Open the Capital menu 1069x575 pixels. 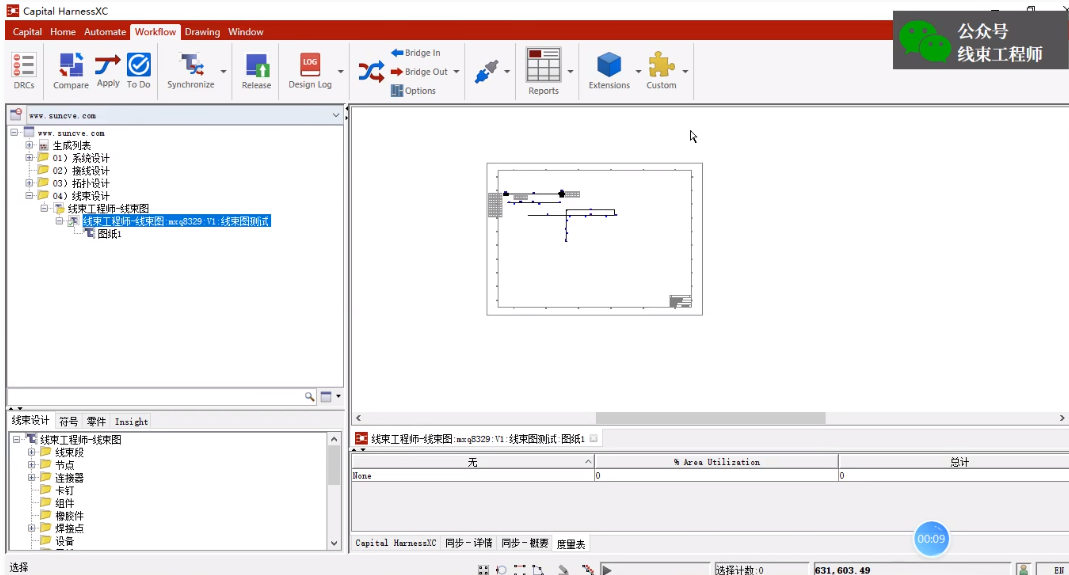pyautogui.click(x=27, y=31)
